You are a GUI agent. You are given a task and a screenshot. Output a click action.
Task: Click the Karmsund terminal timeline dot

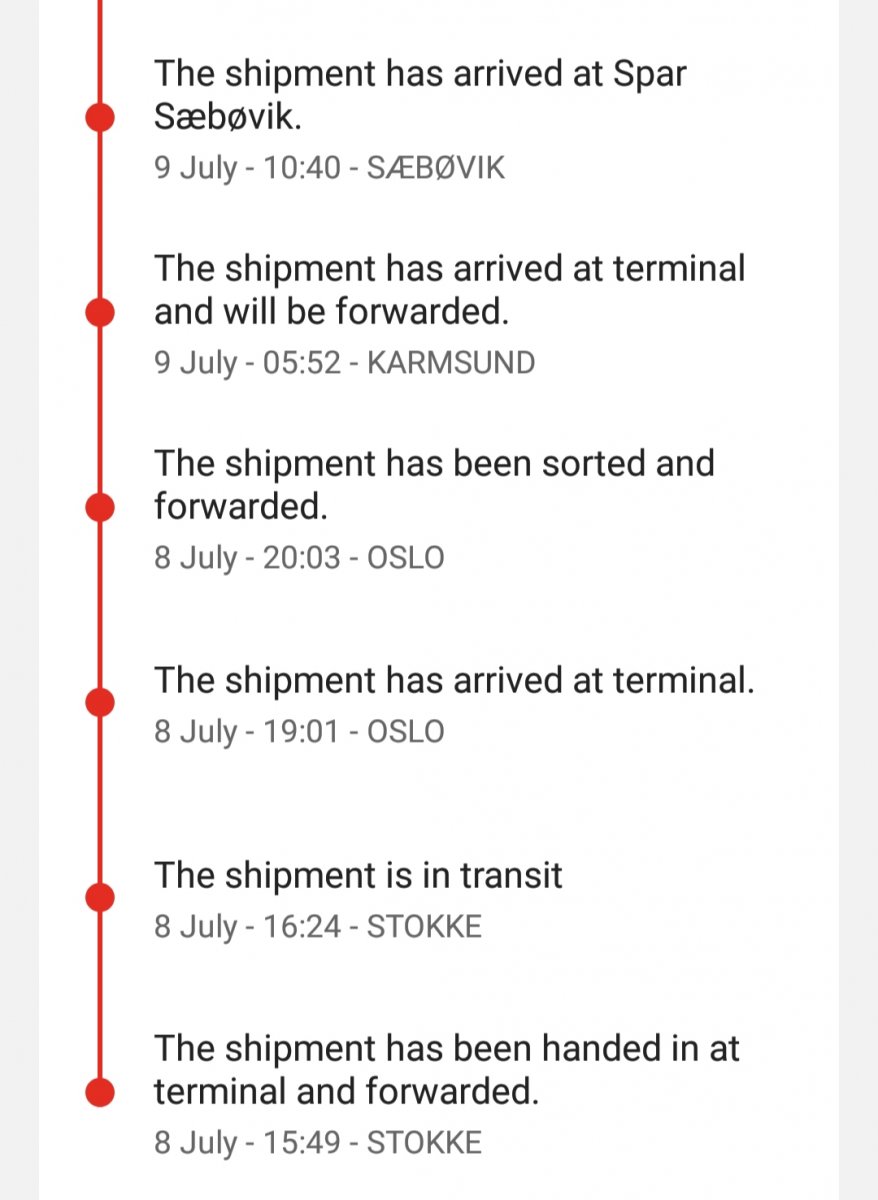point(100,313)
